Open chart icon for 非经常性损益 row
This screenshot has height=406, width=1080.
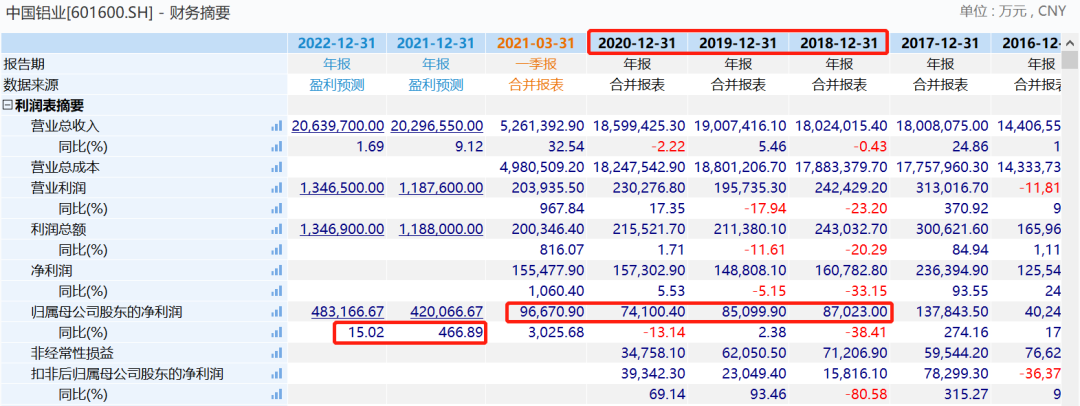point(277,354)
